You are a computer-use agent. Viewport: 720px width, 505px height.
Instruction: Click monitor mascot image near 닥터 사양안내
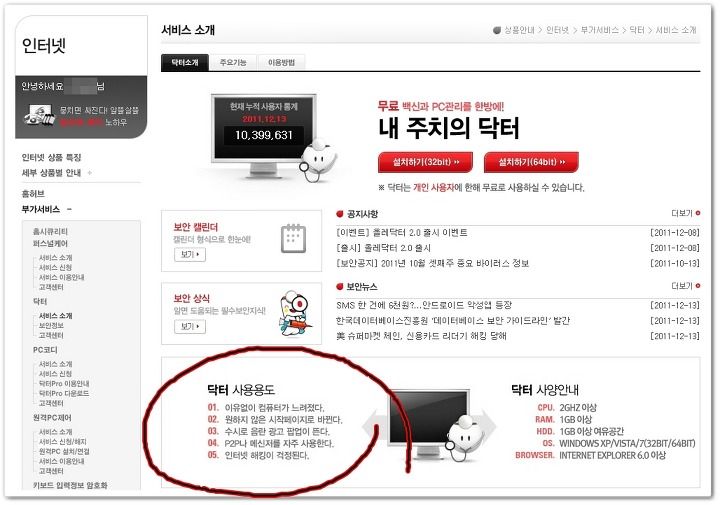point(429,424)
